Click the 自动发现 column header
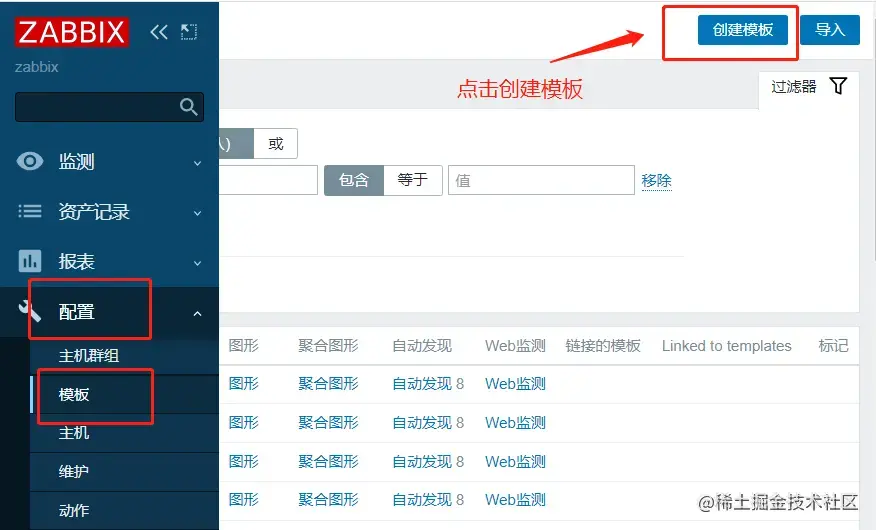 pyautogui.click(x=422, y=346)
